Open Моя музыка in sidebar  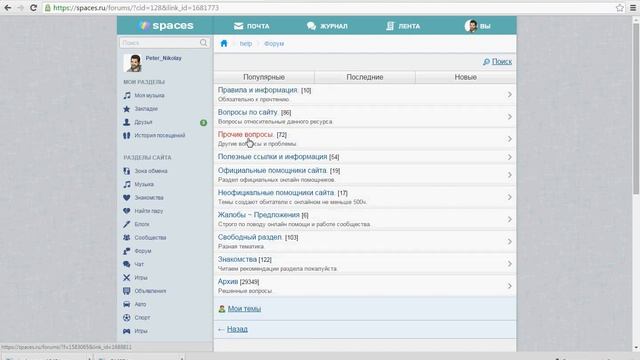(149, 95)
